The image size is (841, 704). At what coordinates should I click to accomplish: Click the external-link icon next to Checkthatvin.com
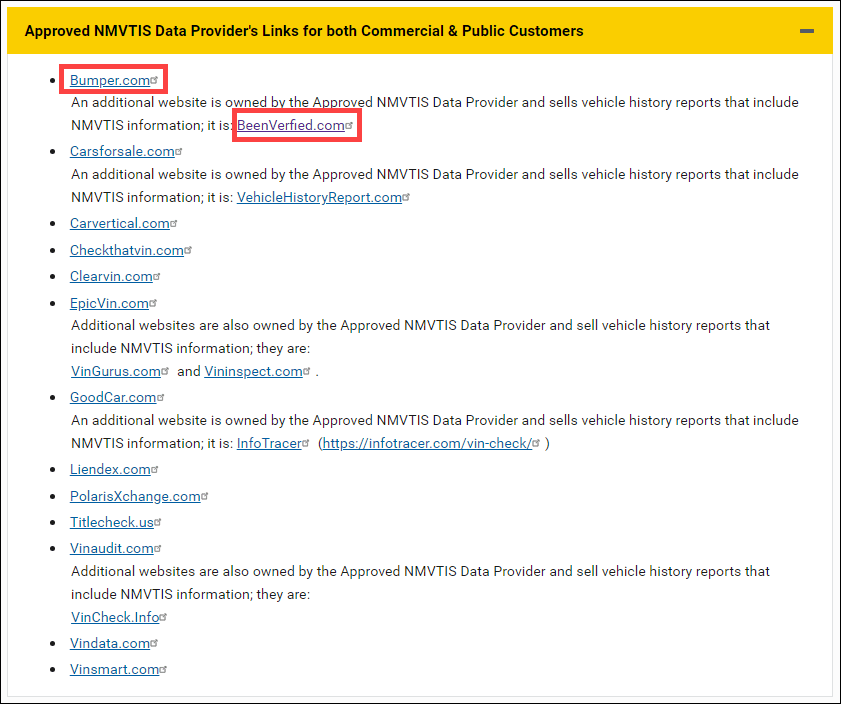coord(188,250)
